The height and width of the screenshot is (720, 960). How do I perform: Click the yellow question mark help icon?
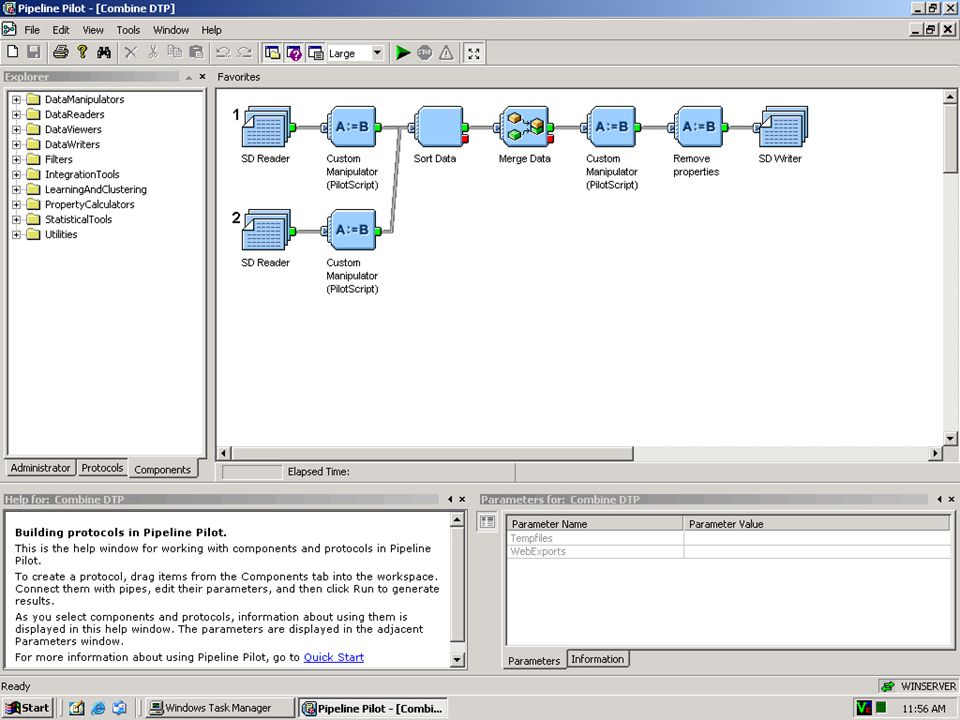click(82, 53)
